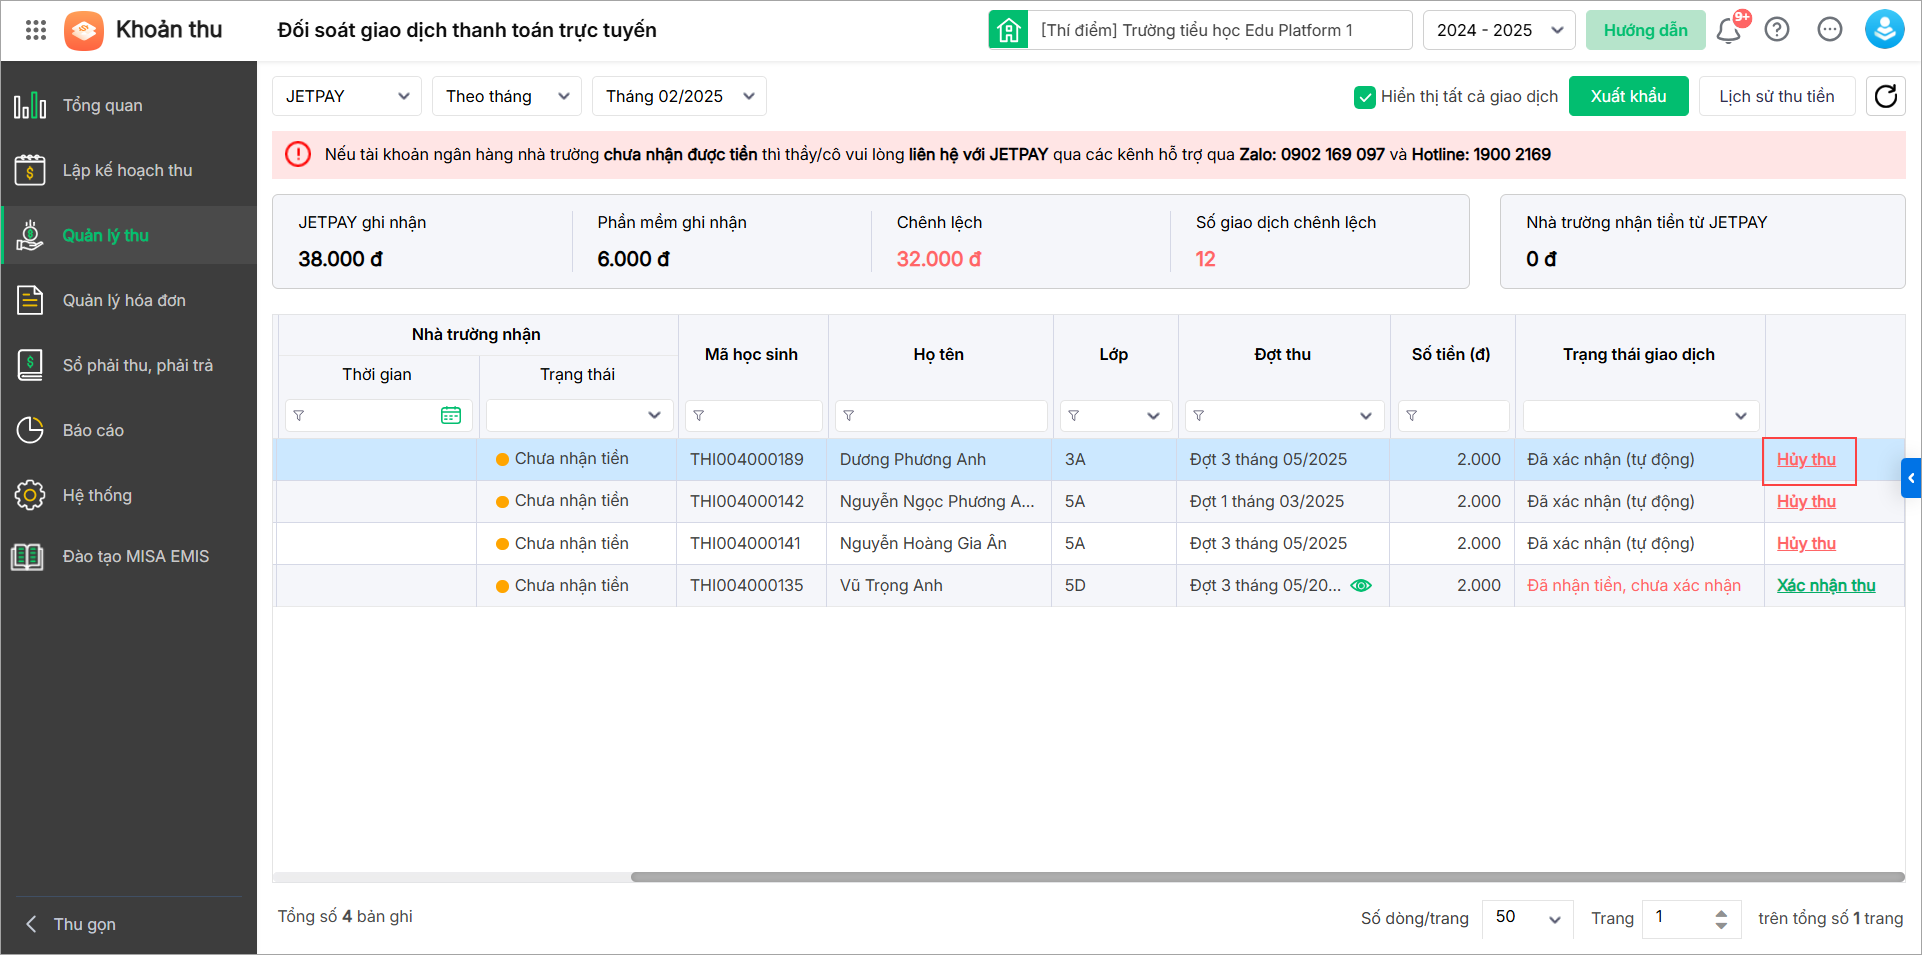Screen dimensions: 1922x955
Task: Open Trạng thái giao dịch filter dropdown
Action: pyautogui.click(x=1639, y=415)
